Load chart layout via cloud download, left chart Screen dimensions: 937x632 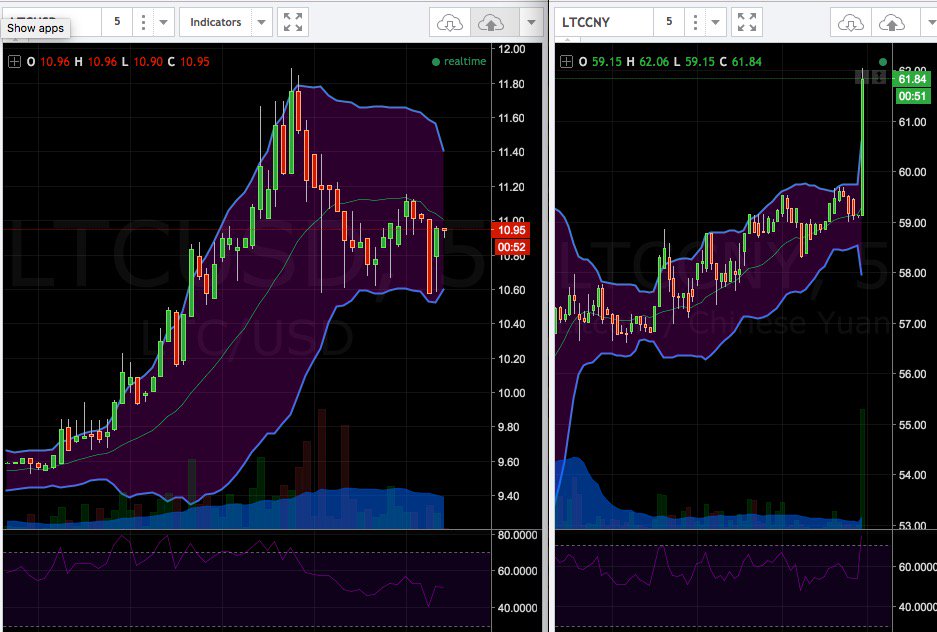(449, 23)
